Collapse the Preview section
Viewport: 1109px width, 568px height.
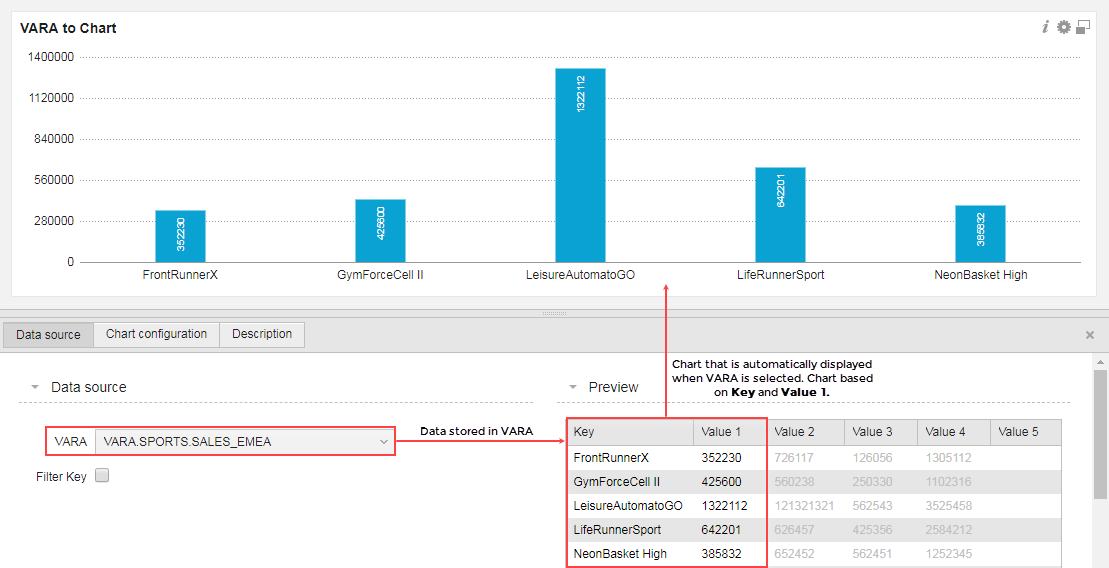pyautogui.click(x=573, y=388)
